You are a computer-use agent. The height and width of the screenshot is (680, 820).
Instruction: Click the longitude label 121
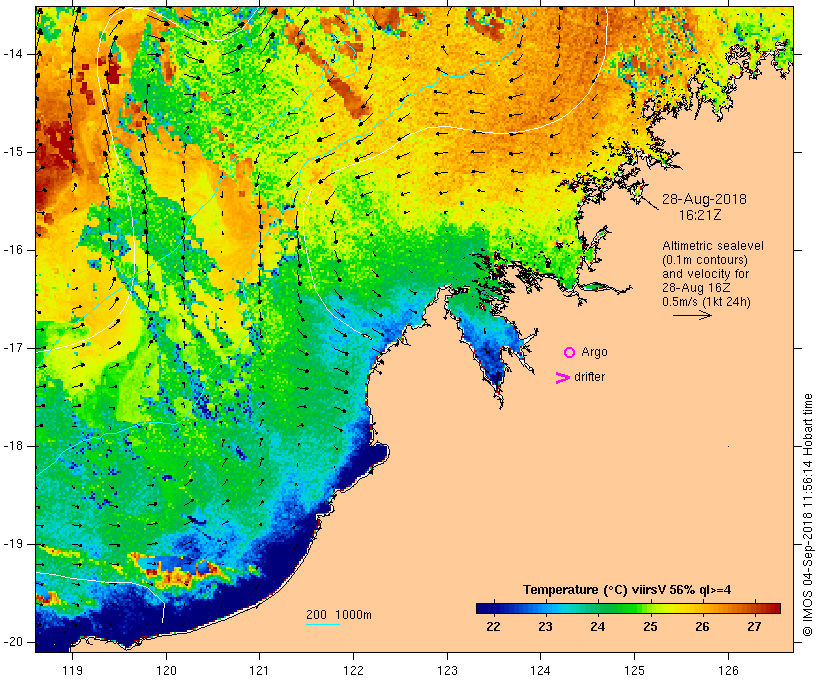pos(259,670)
